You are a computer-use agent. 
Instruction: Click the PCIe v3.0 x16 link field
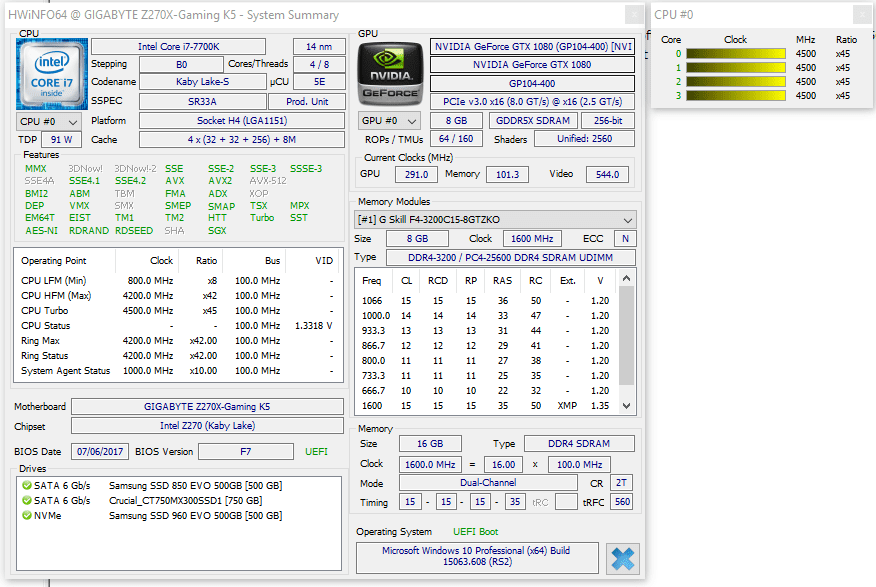(532, 102)
